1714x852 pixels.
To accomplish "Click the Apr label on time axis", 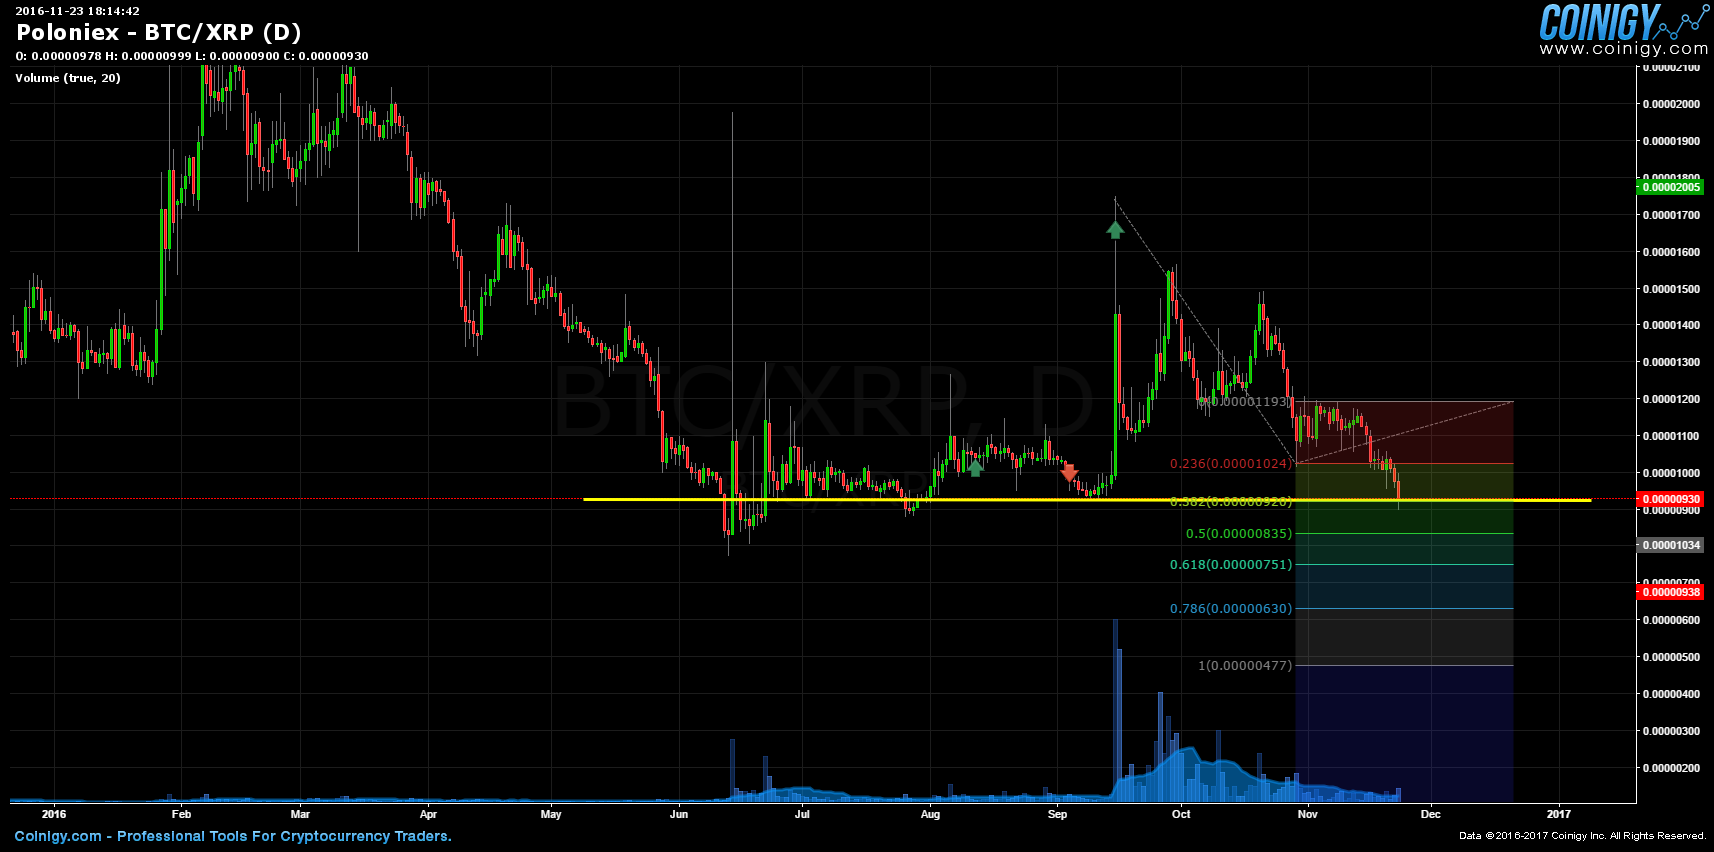I will [x=428, y=814].
